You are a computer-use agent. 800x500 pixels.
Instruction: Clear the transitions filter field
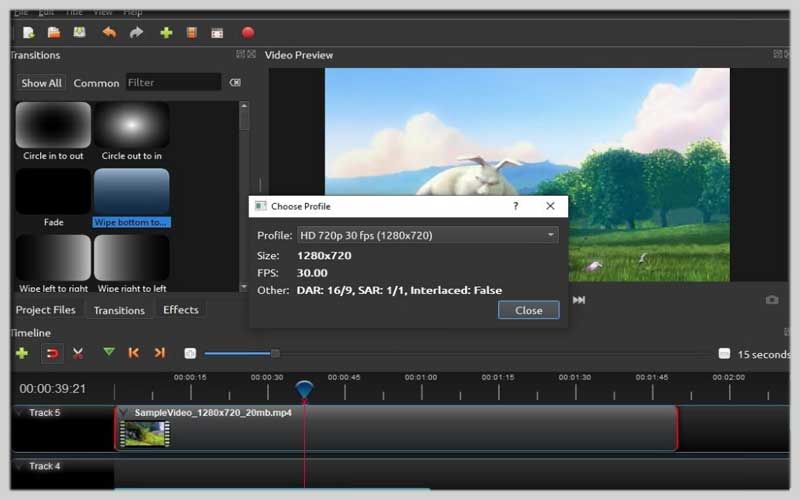[235, 83]
